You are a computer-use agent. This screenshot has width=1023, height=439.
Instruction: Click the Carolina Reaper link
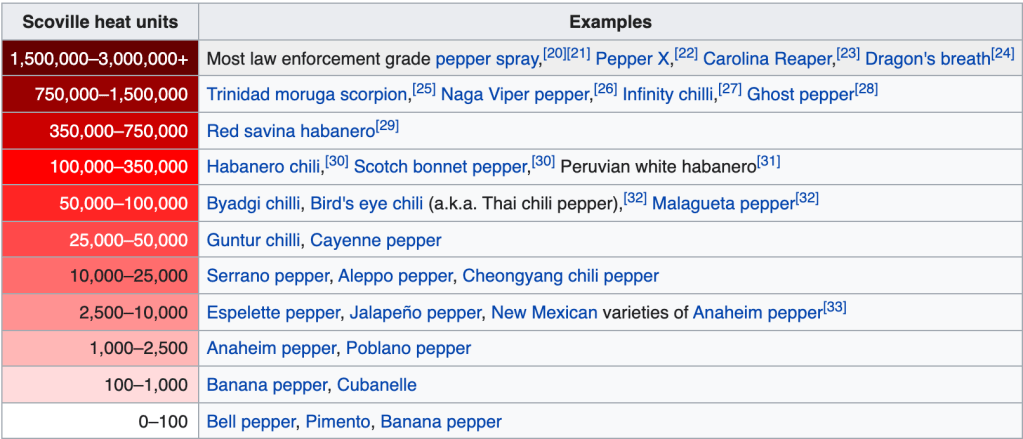pos(767,59)
